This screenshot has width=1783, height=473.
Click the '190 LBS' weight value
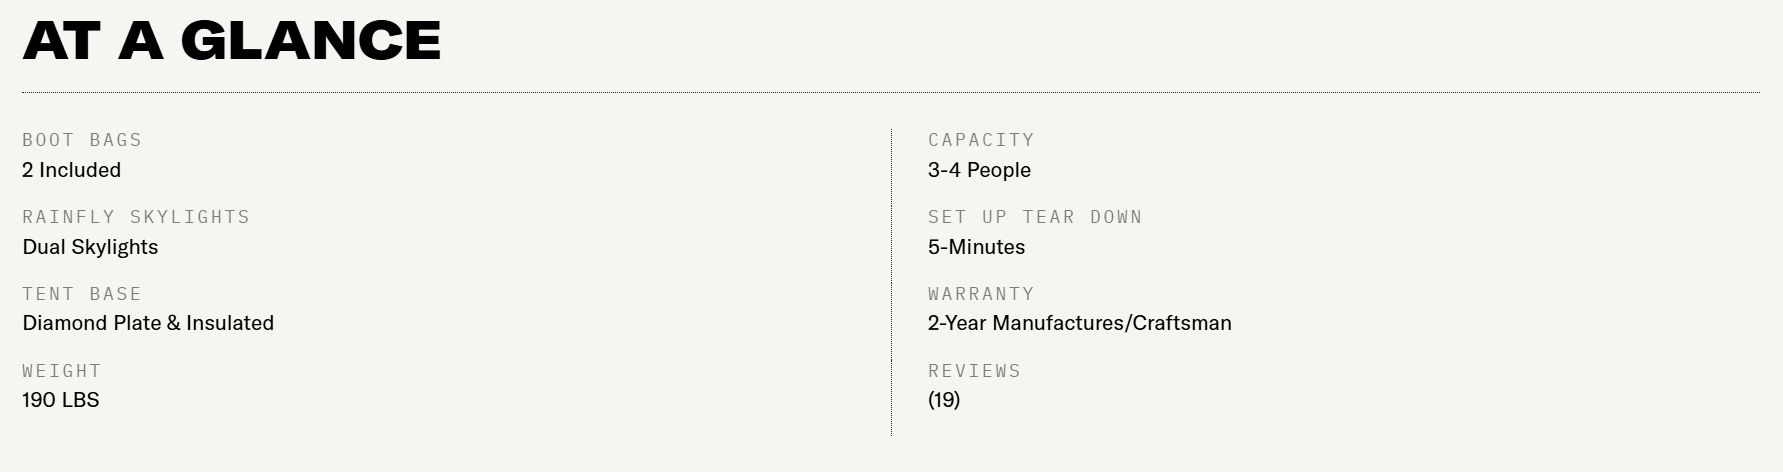point(61,400)
